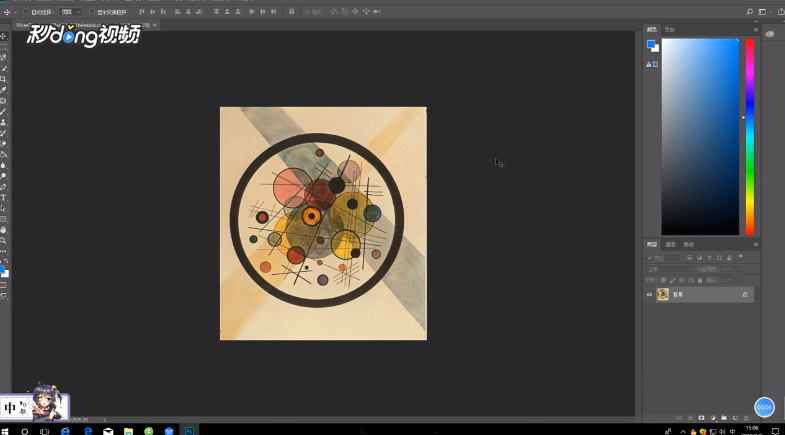The width and height of the screenshot is (785, 435).
Task: Filter layers by type layer icon
Action: tap(709, 258)
